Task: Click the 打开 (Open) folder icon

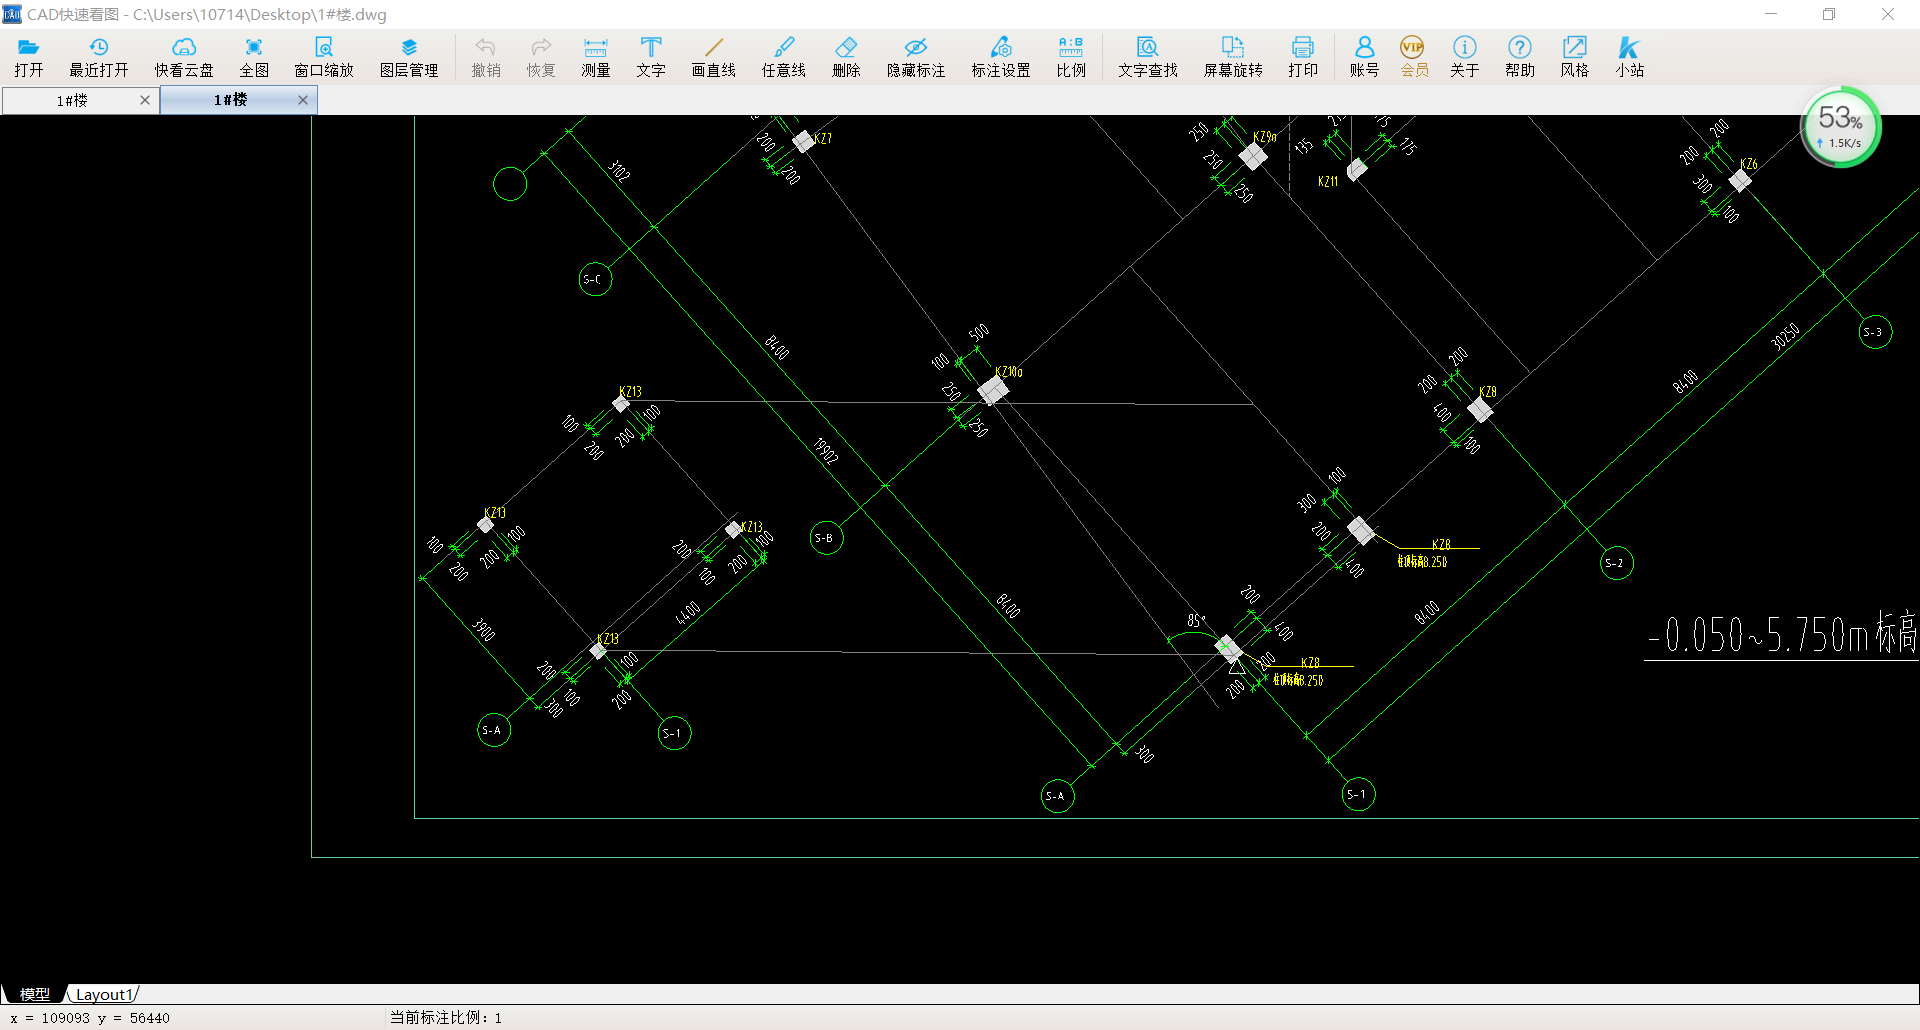Action: pyautogui.click(x=29, y=56)
